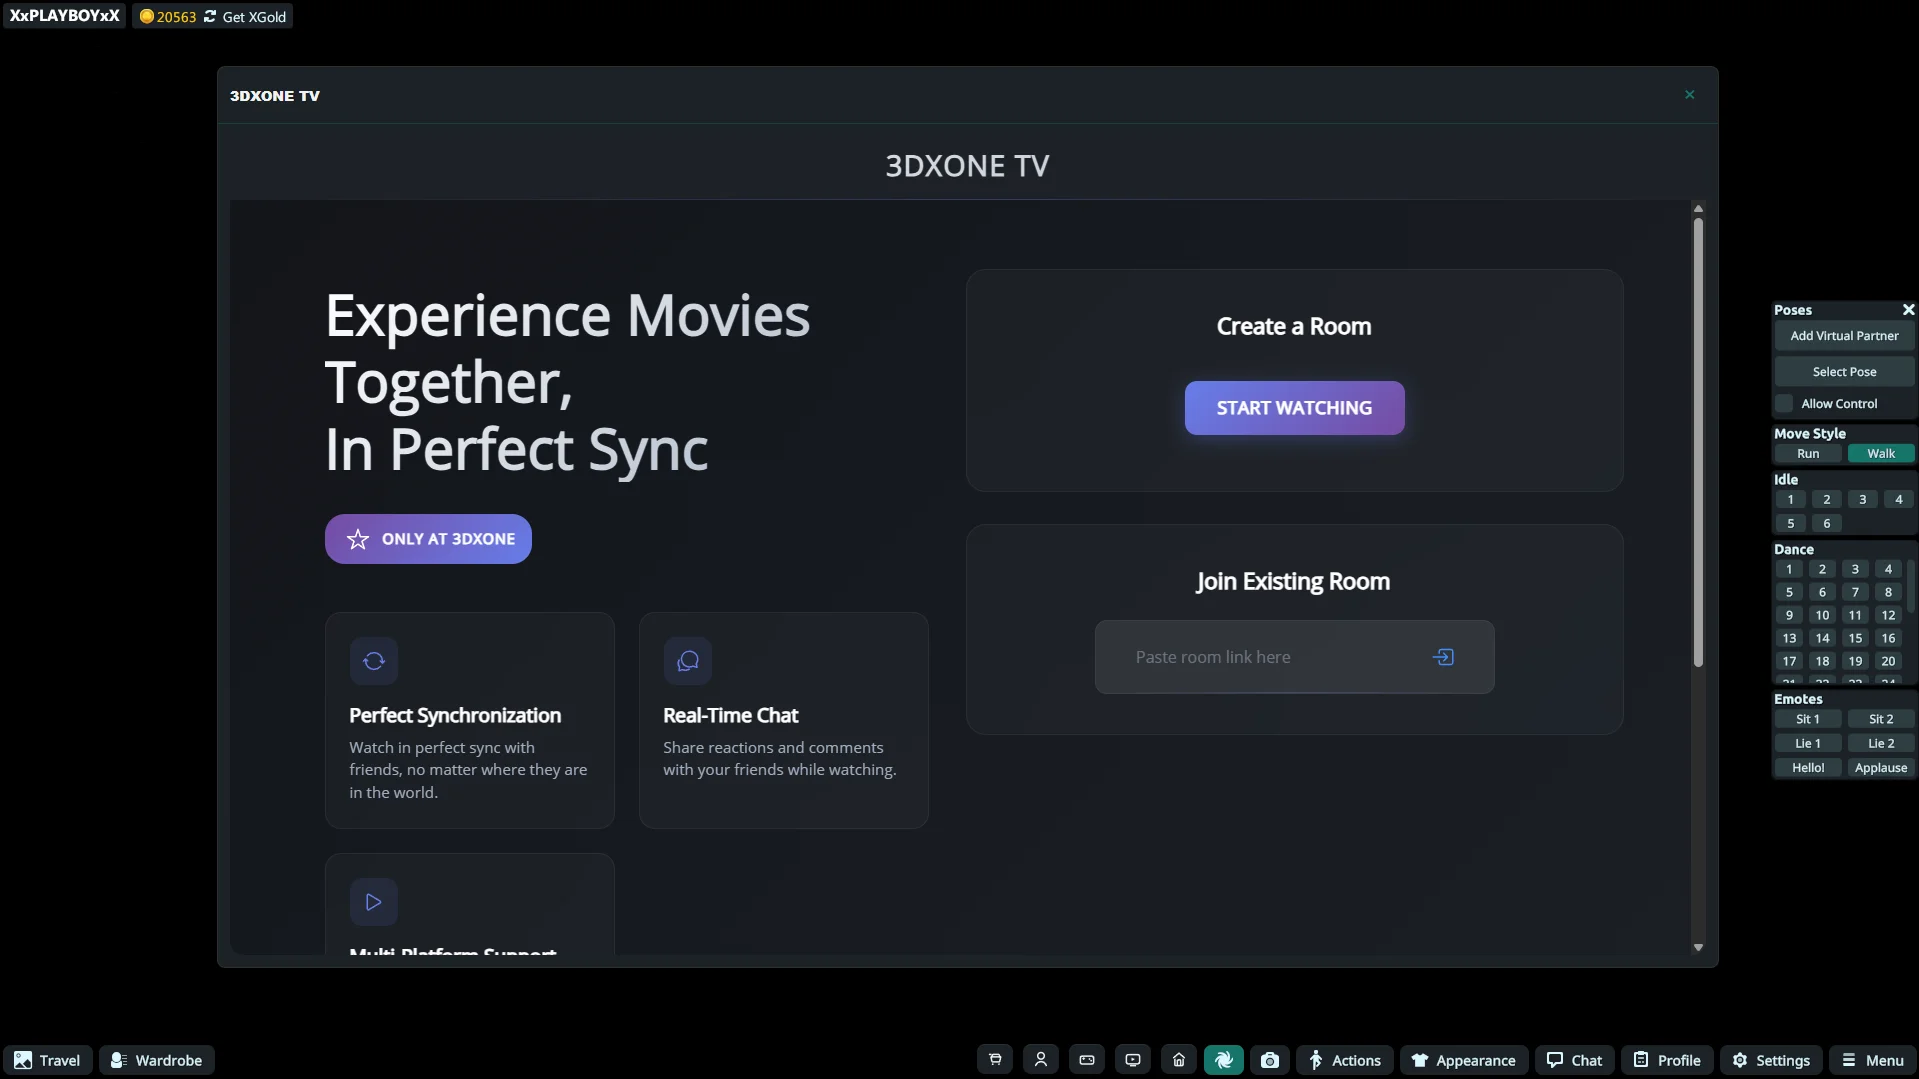Select Idle animation 6
This screenshot has height=1079, width=1919.
coord(1826,524)
